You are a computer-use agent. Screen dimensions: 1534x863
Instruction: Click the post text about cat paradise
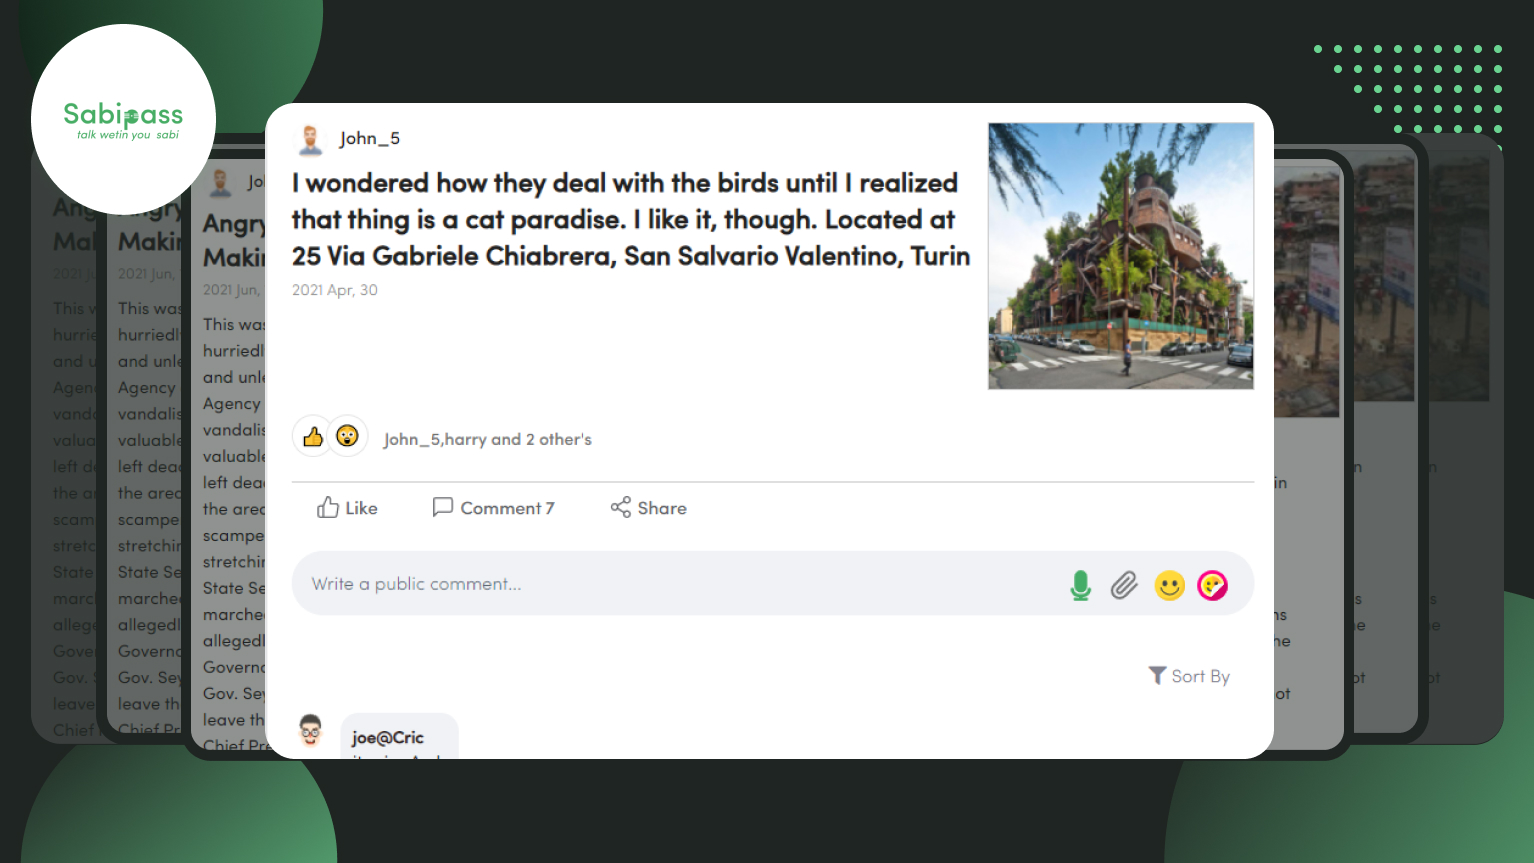(x=631, y=219)
